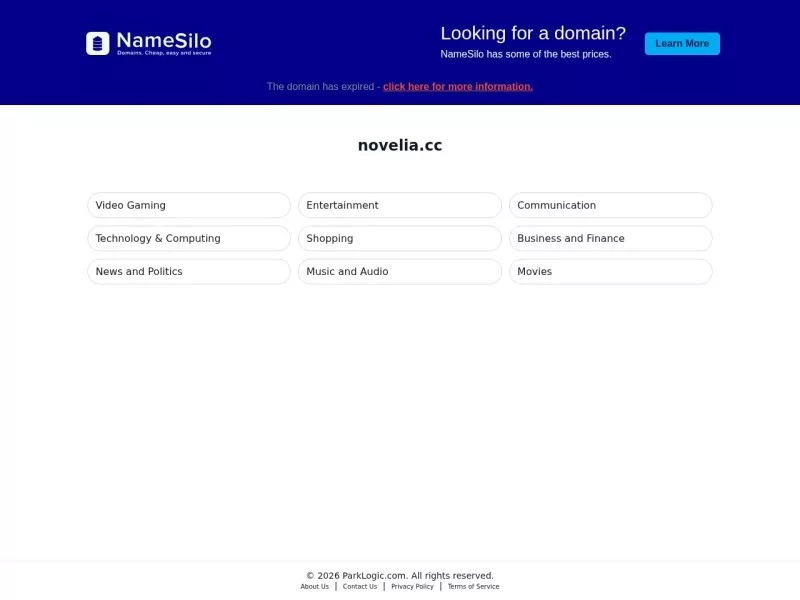Select the Entertainment category
The height and width of the screenshot is (600, 800).
(x=399, y=205)
